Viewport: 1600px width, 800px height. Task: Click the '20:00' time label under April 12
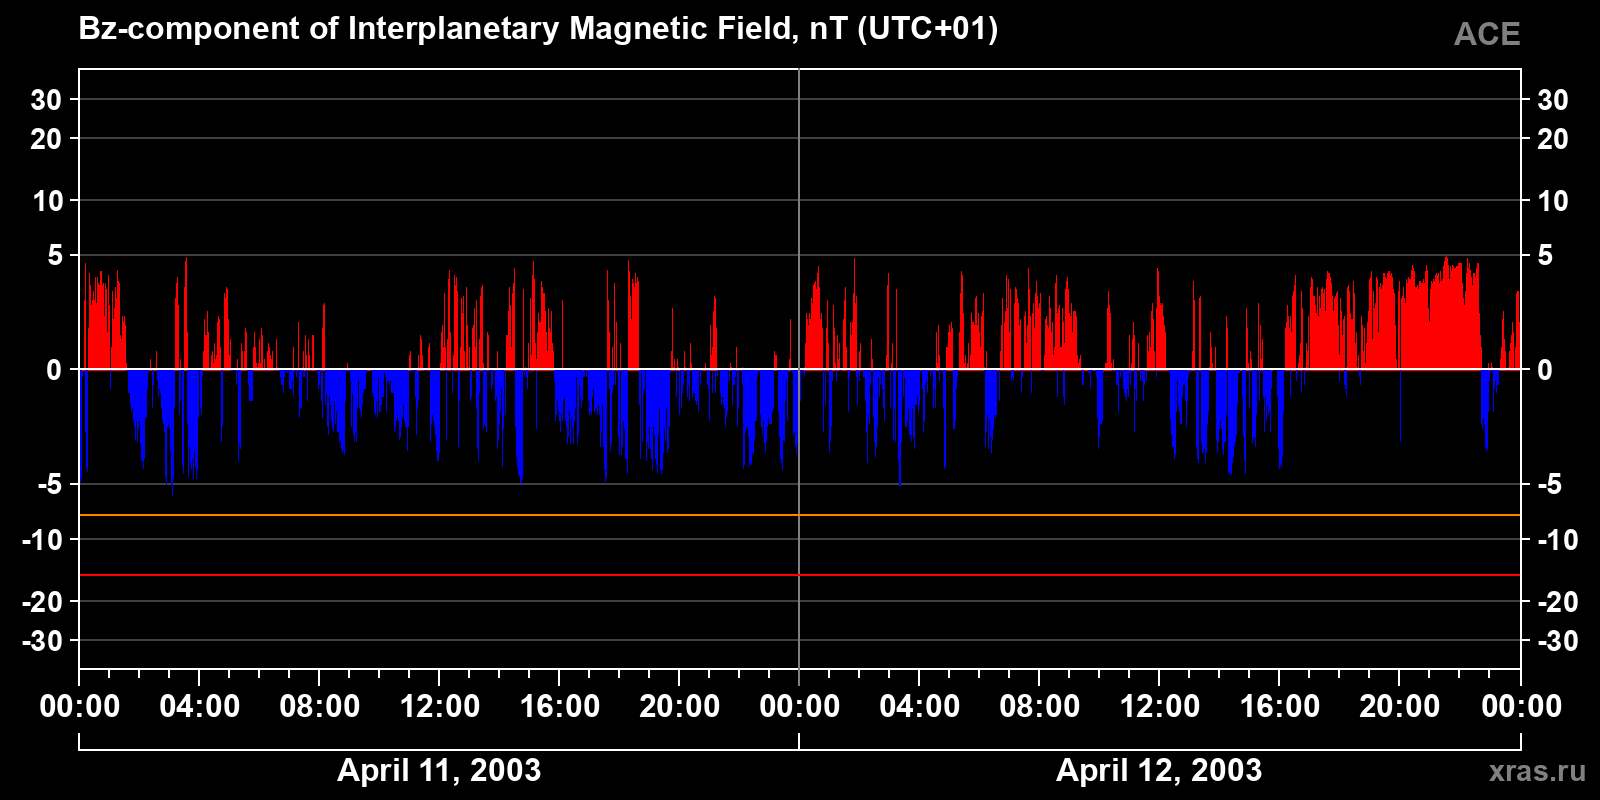click(x=1400, y=706)
